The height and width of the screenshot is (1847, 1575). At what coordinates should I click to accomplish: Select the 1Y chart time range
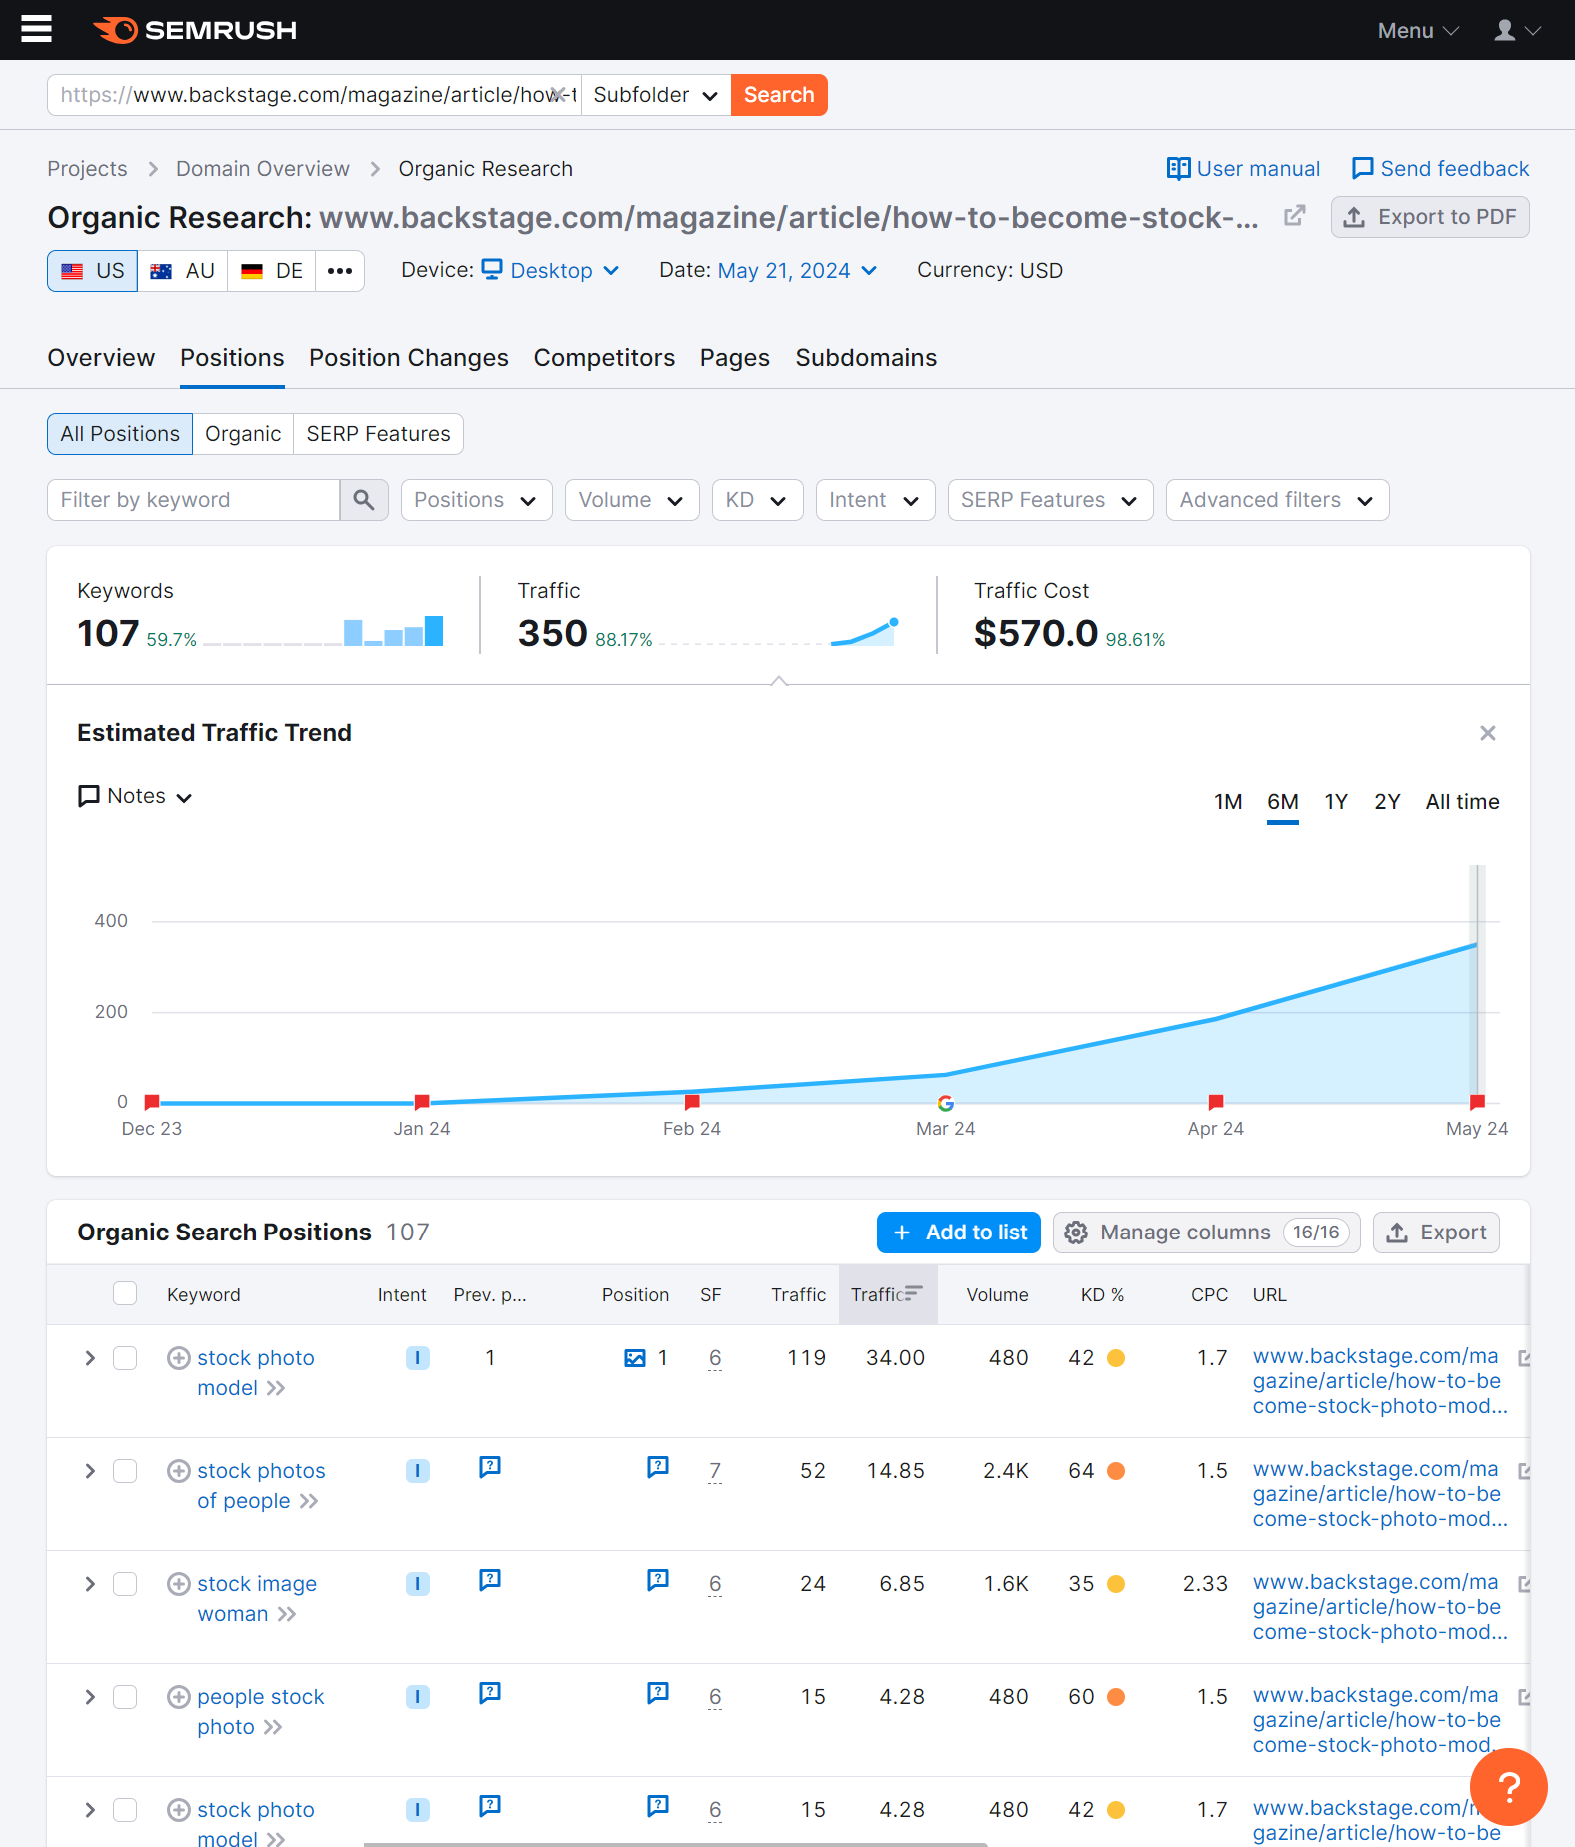[1336, 802]
